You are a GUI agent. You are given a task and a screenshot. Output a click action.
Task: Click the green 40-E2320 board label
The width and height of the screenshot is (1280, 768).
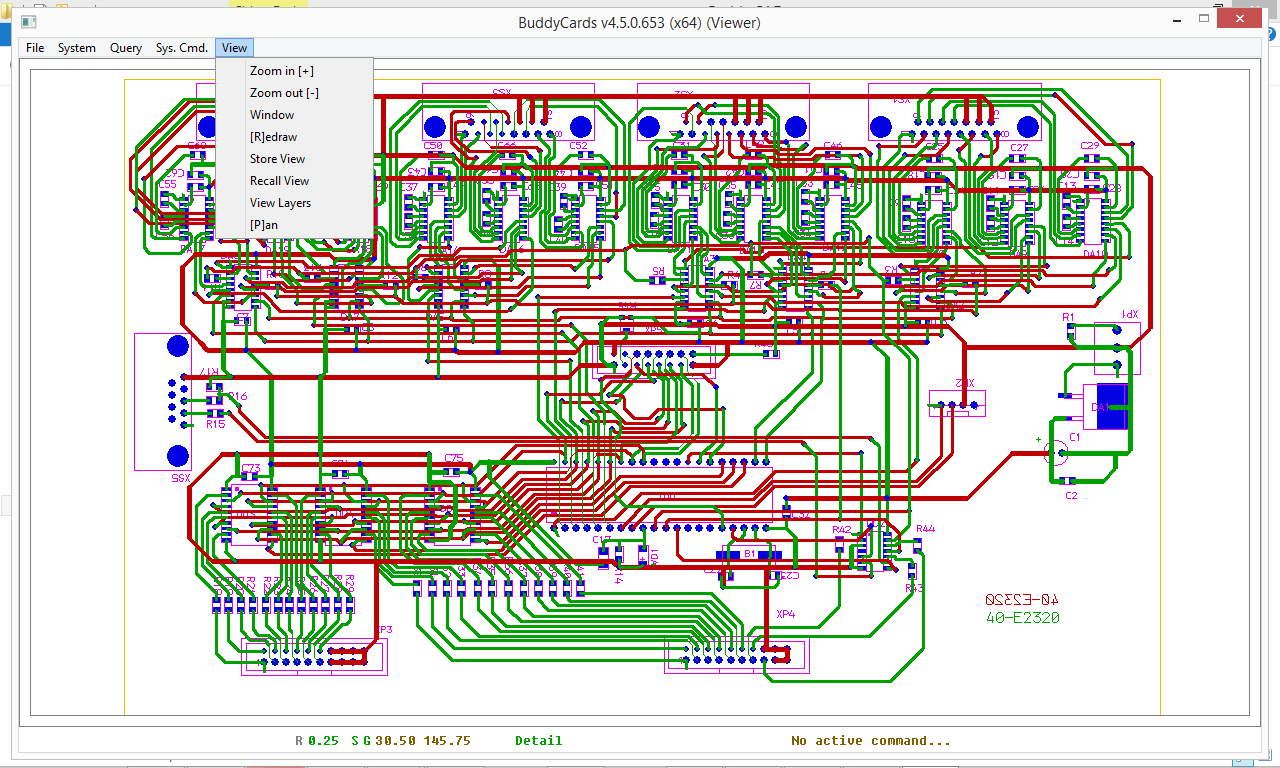pos(1022,618)
